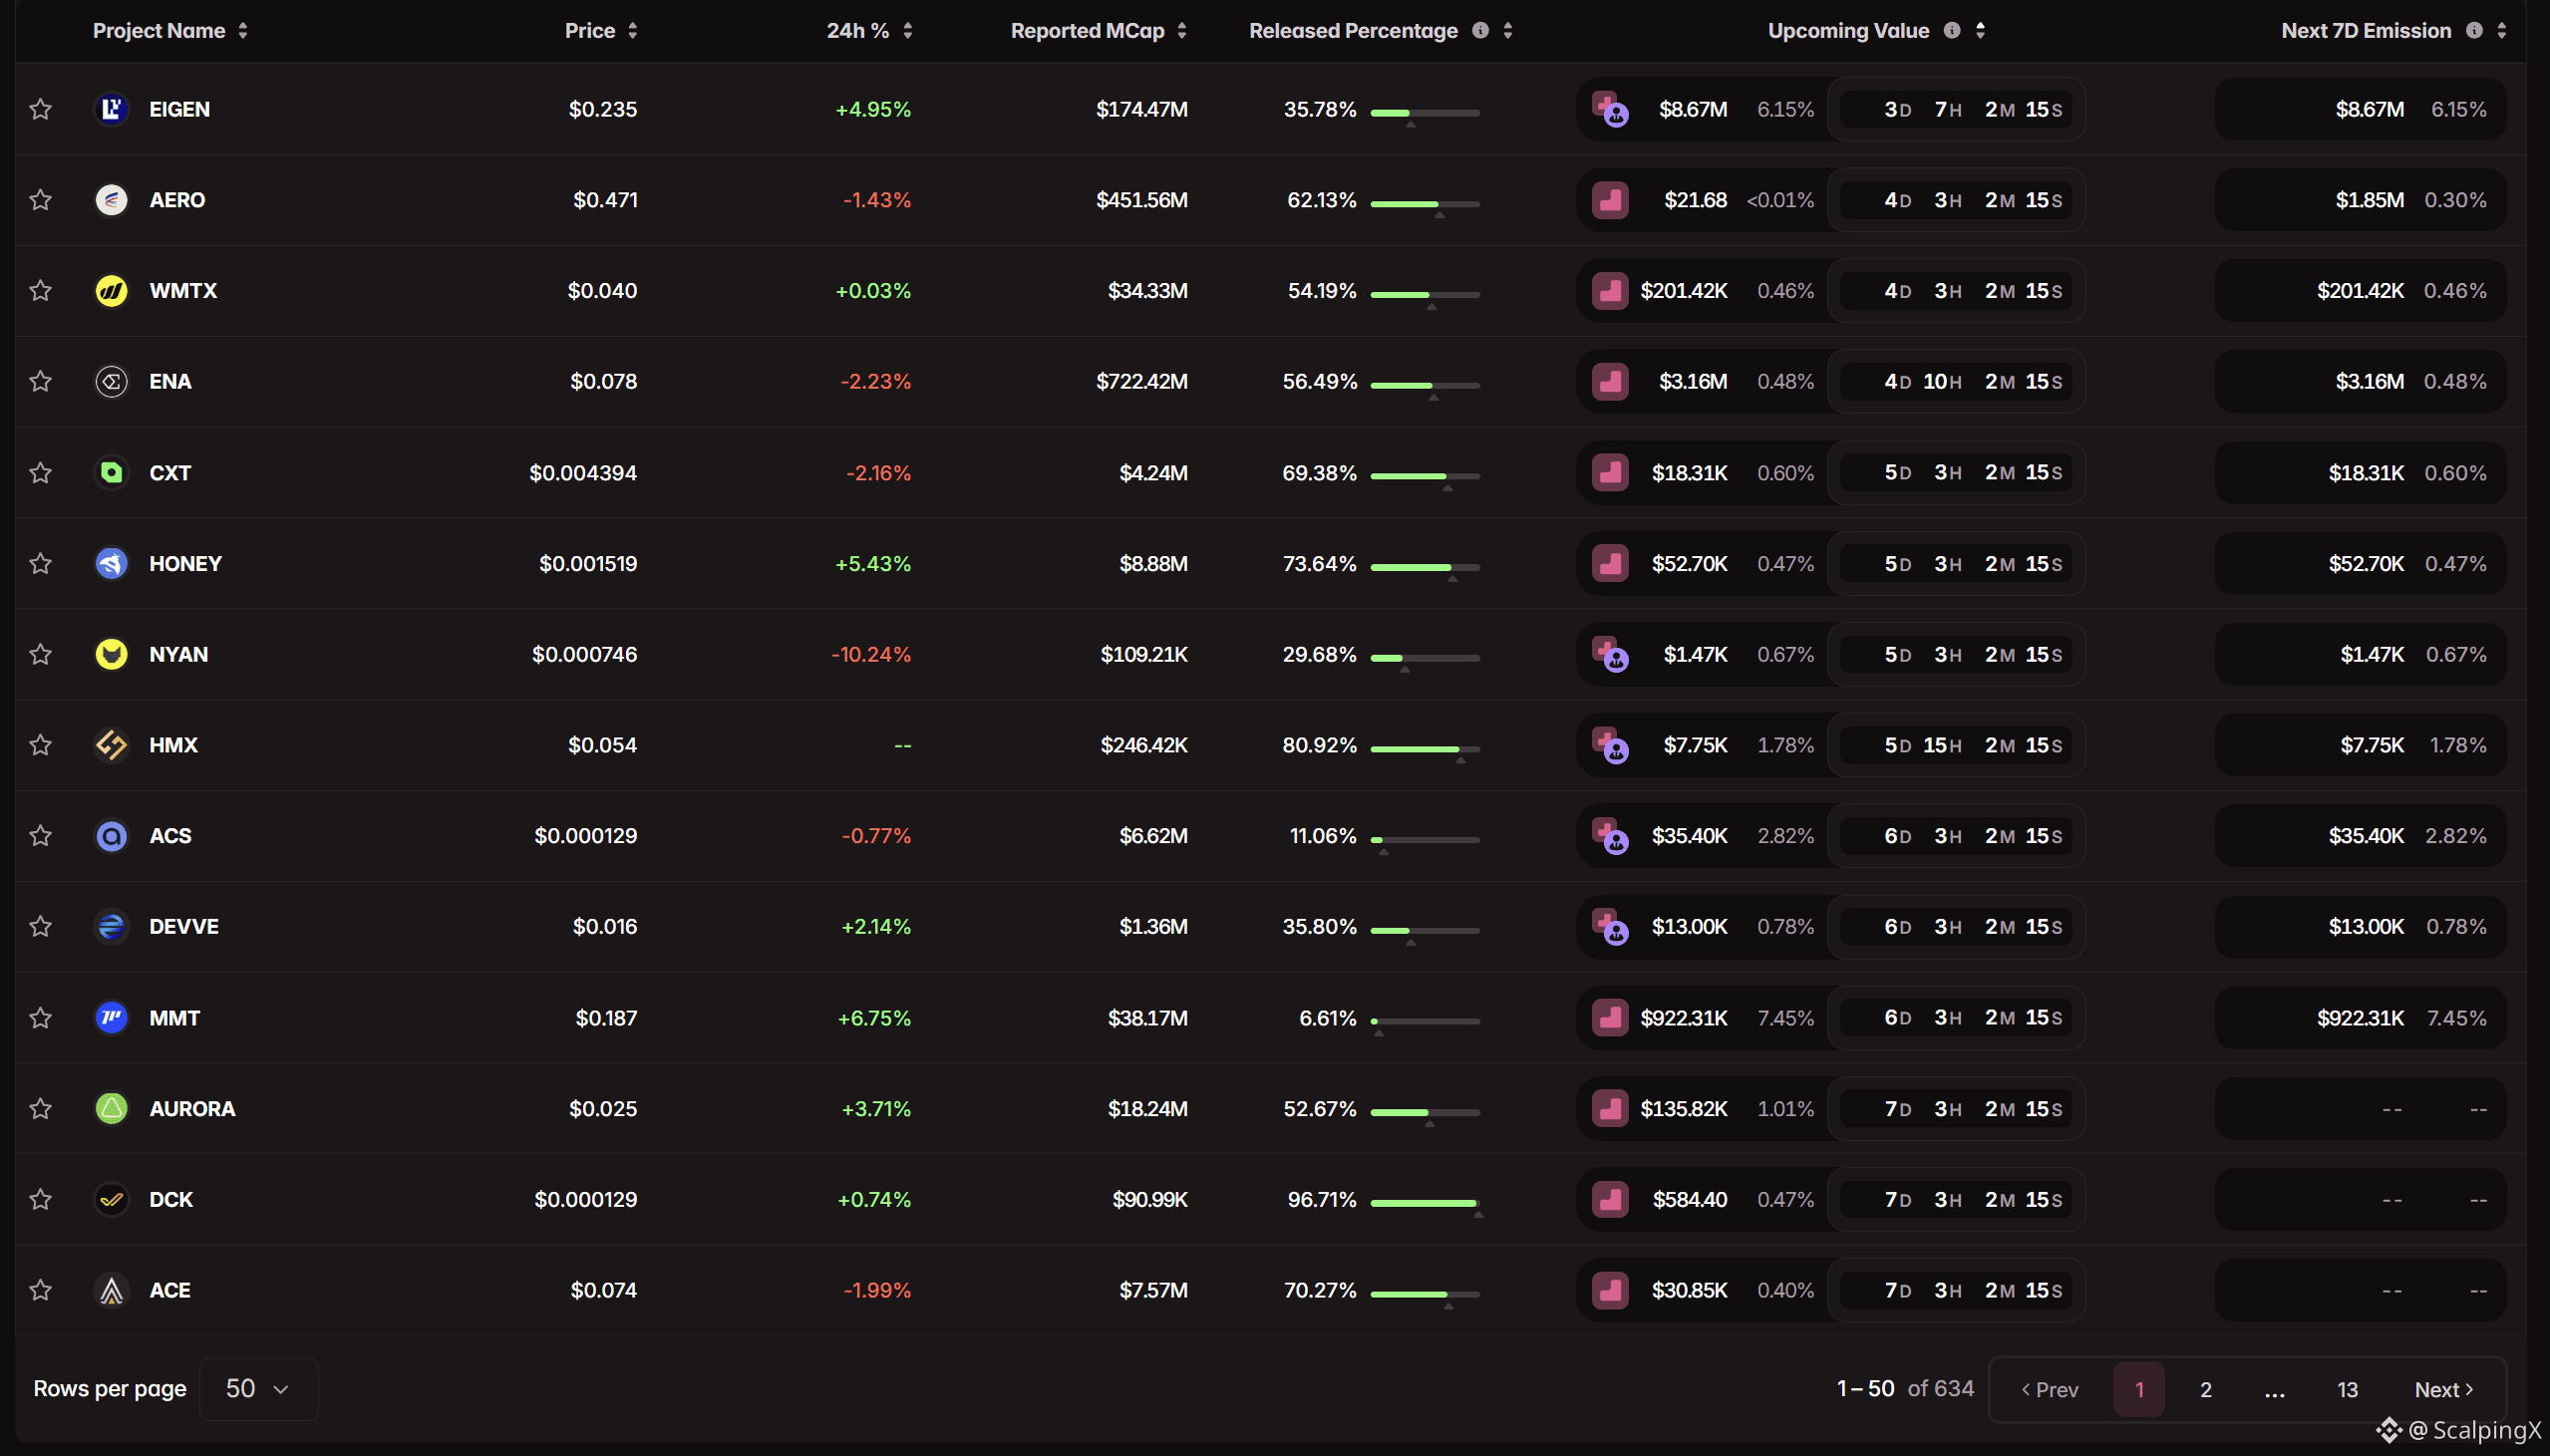Screen dimensions: 2550x1456
Task: Open the AURORA project link
Action: 192,1108
